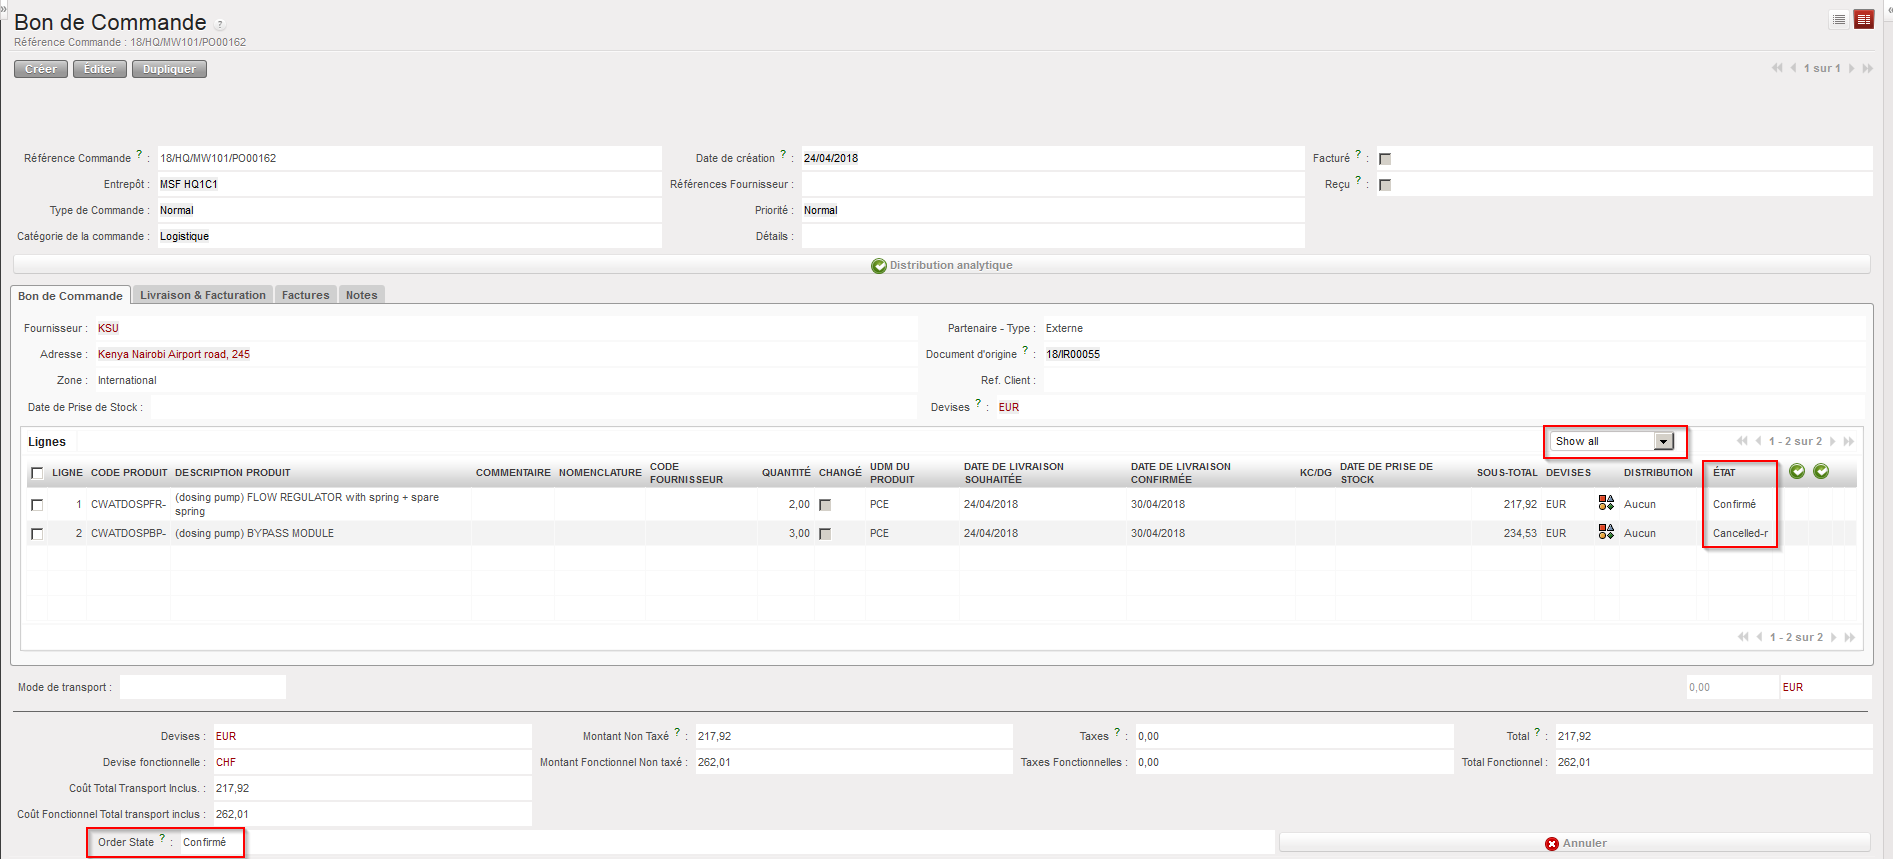
Task: Click first green checkmark in lines header
Action: point(1797,471)
